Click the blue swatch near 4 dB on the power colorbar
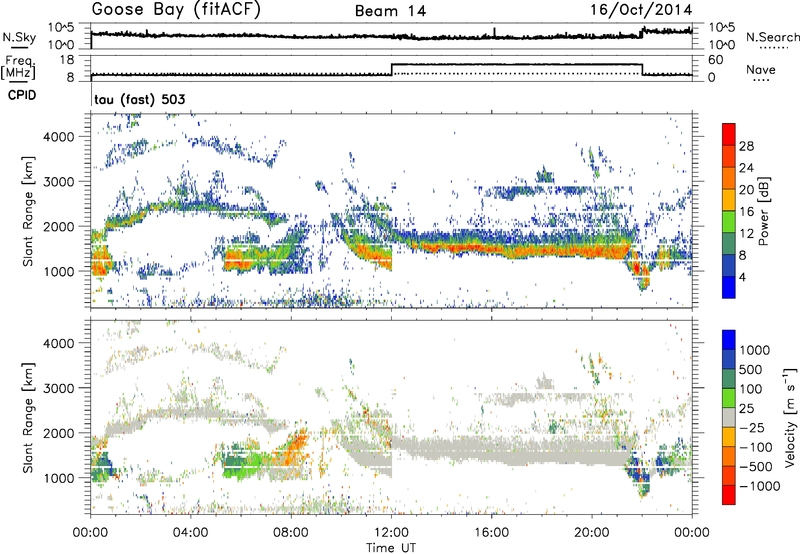Viewport: 800px width, 554px height. tap(729, 287)
